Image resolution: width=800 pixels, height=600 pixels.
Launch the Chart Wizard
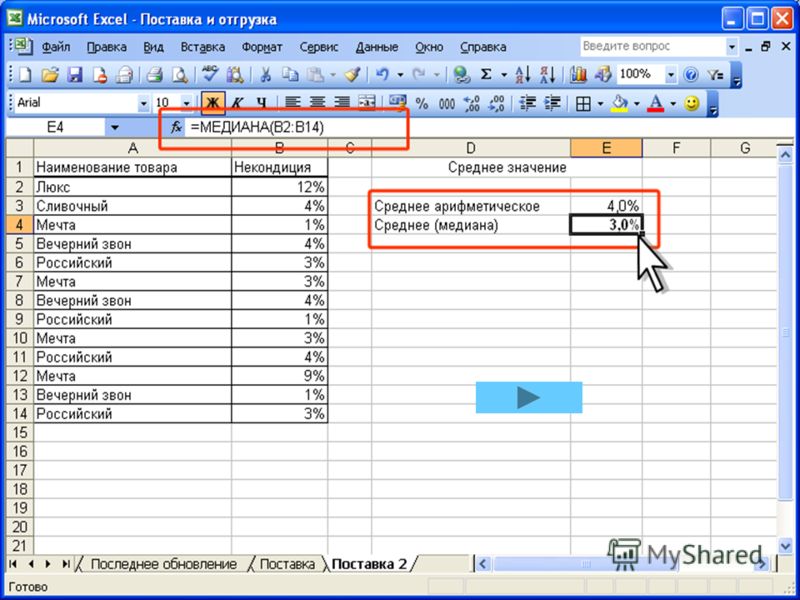tap(578, 75)
